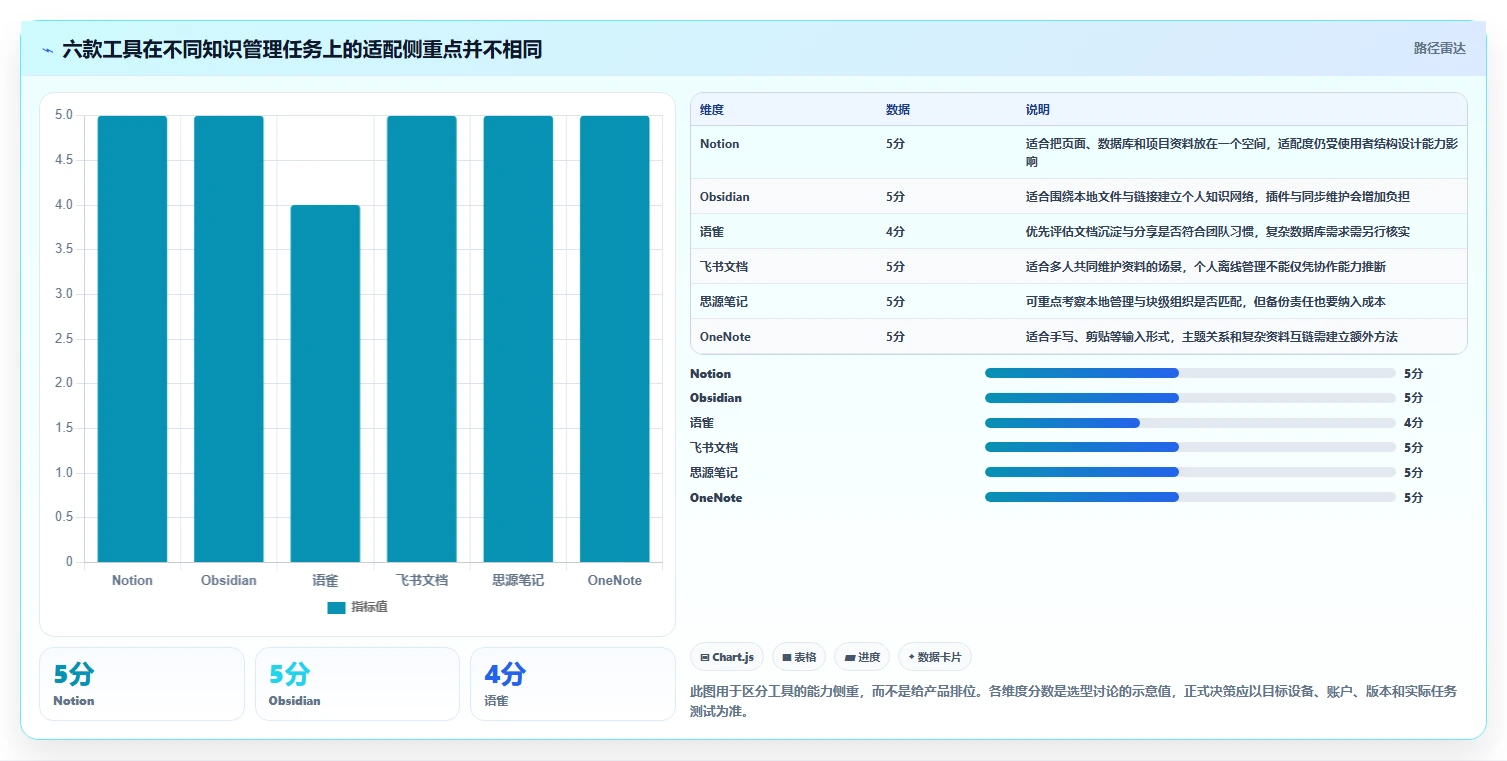The image size is (1507, 761).
Task: Click the 4分 value beside 语雀 progress bar
Action: click(1413, 423)
